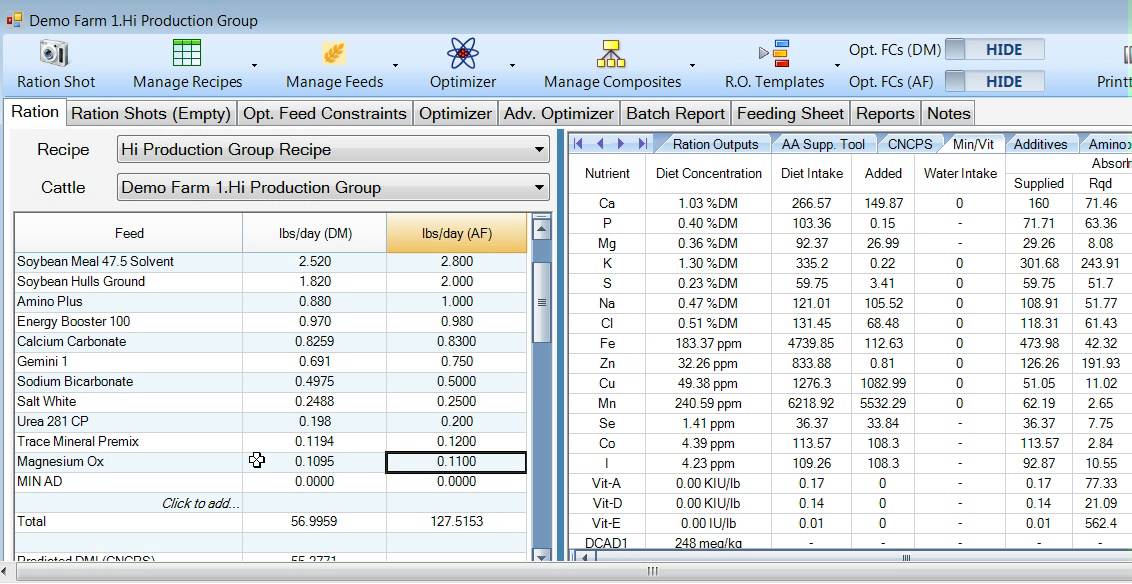Open the Recipe combo box

333,150
